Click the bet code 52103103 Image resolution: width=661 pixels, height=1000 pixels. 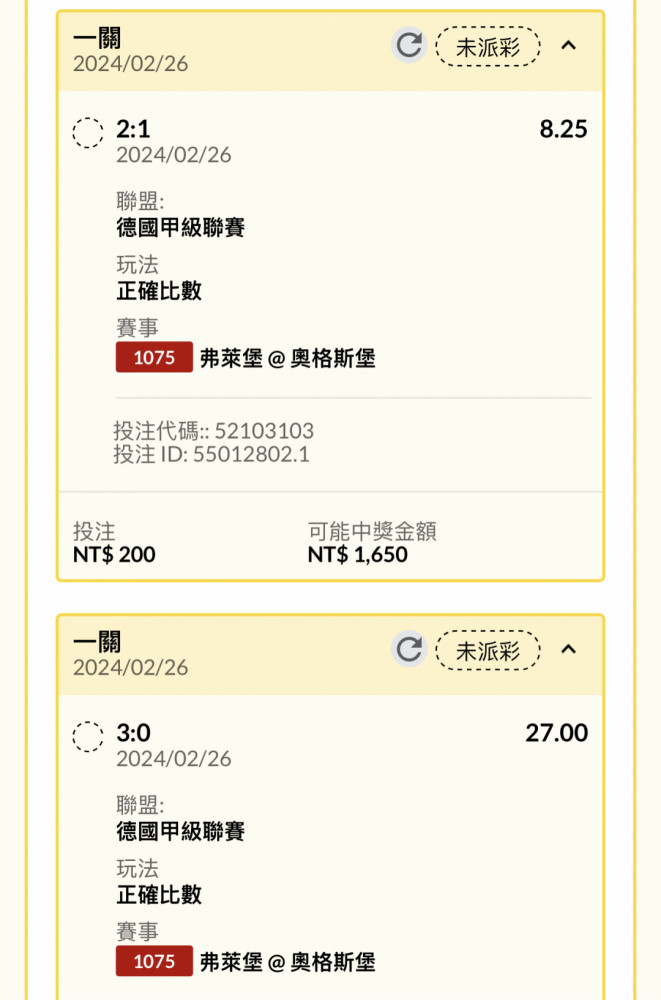[x=264, y=431]
